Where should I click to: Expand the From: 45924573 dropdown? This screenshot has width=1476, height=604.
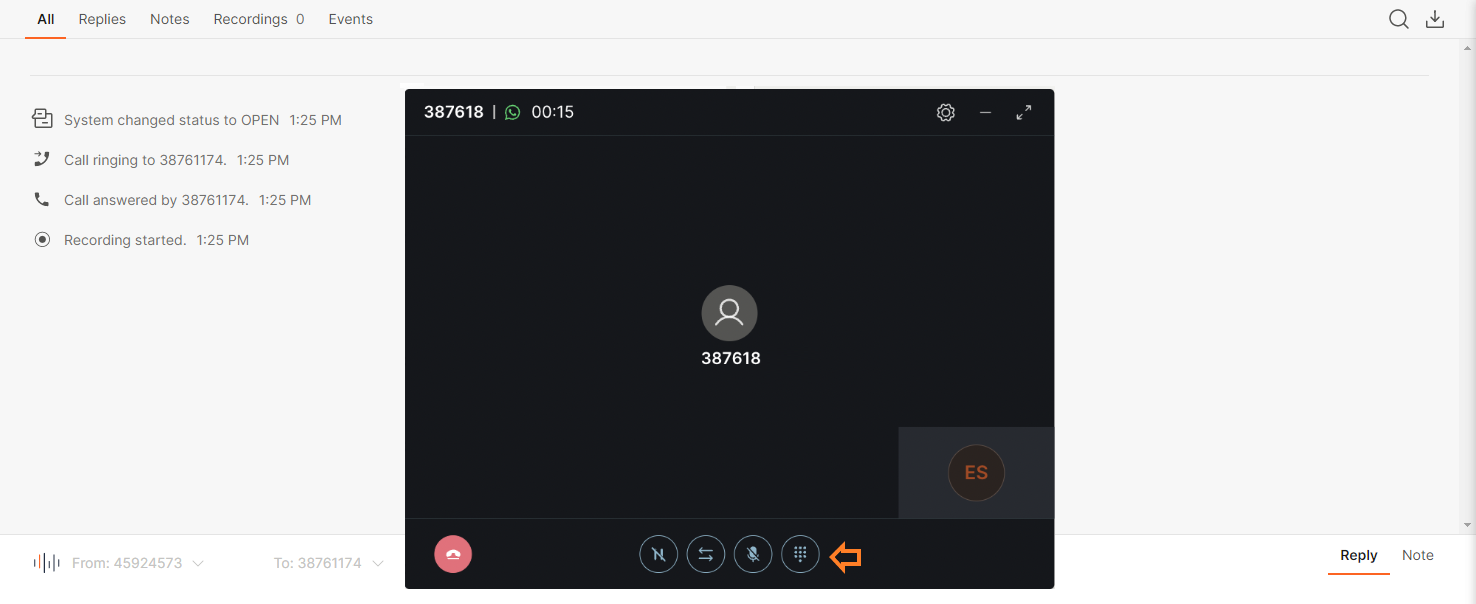138,563
